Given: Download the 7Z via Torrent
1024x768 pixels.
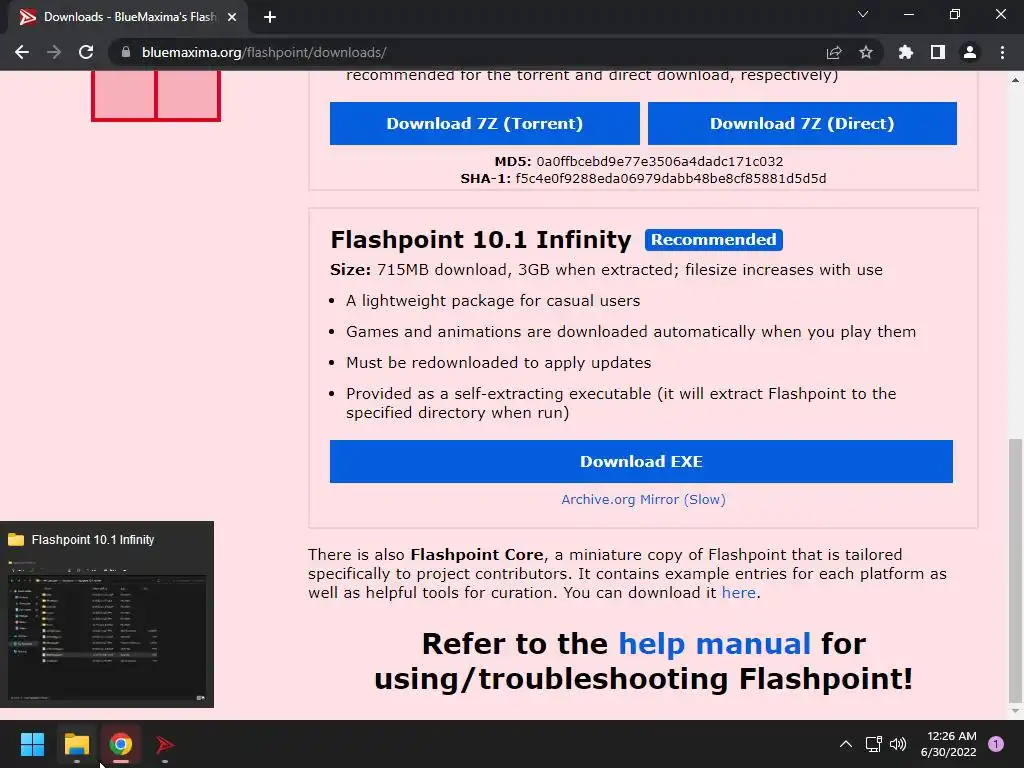Looking at the screenshot, I should click(485, 123).
